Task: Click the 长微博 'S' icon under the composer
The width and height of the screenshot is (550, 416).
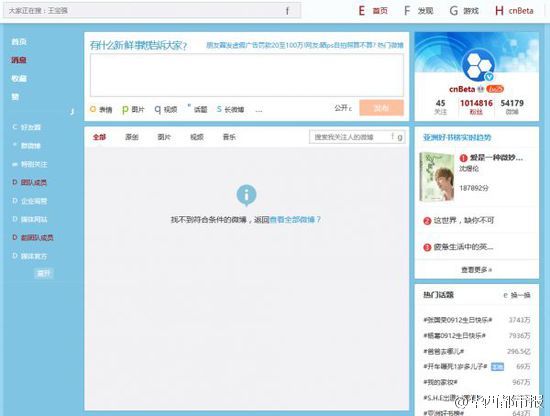Action: click(x=219, y=109)
